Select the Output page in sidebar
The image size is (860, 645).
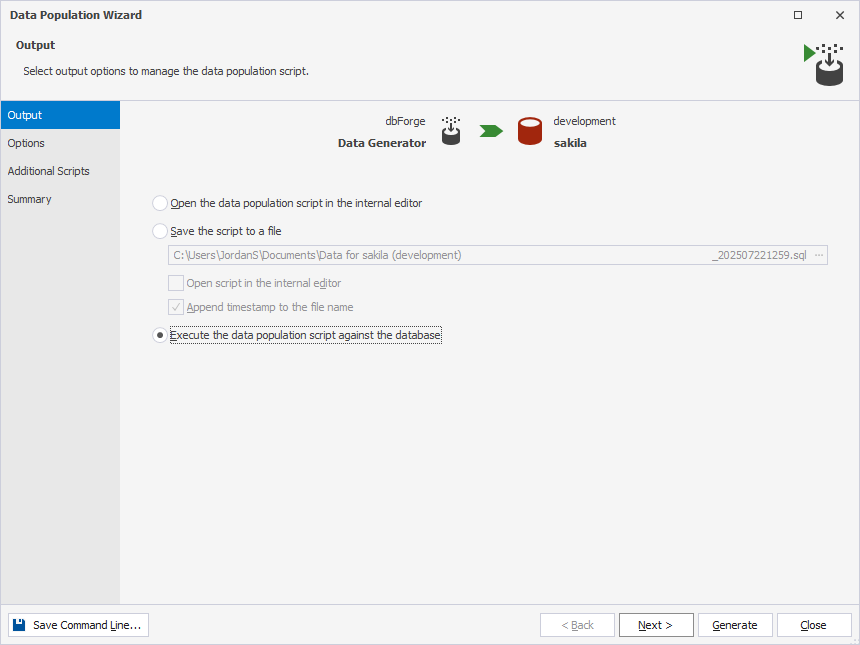(60, 115)
